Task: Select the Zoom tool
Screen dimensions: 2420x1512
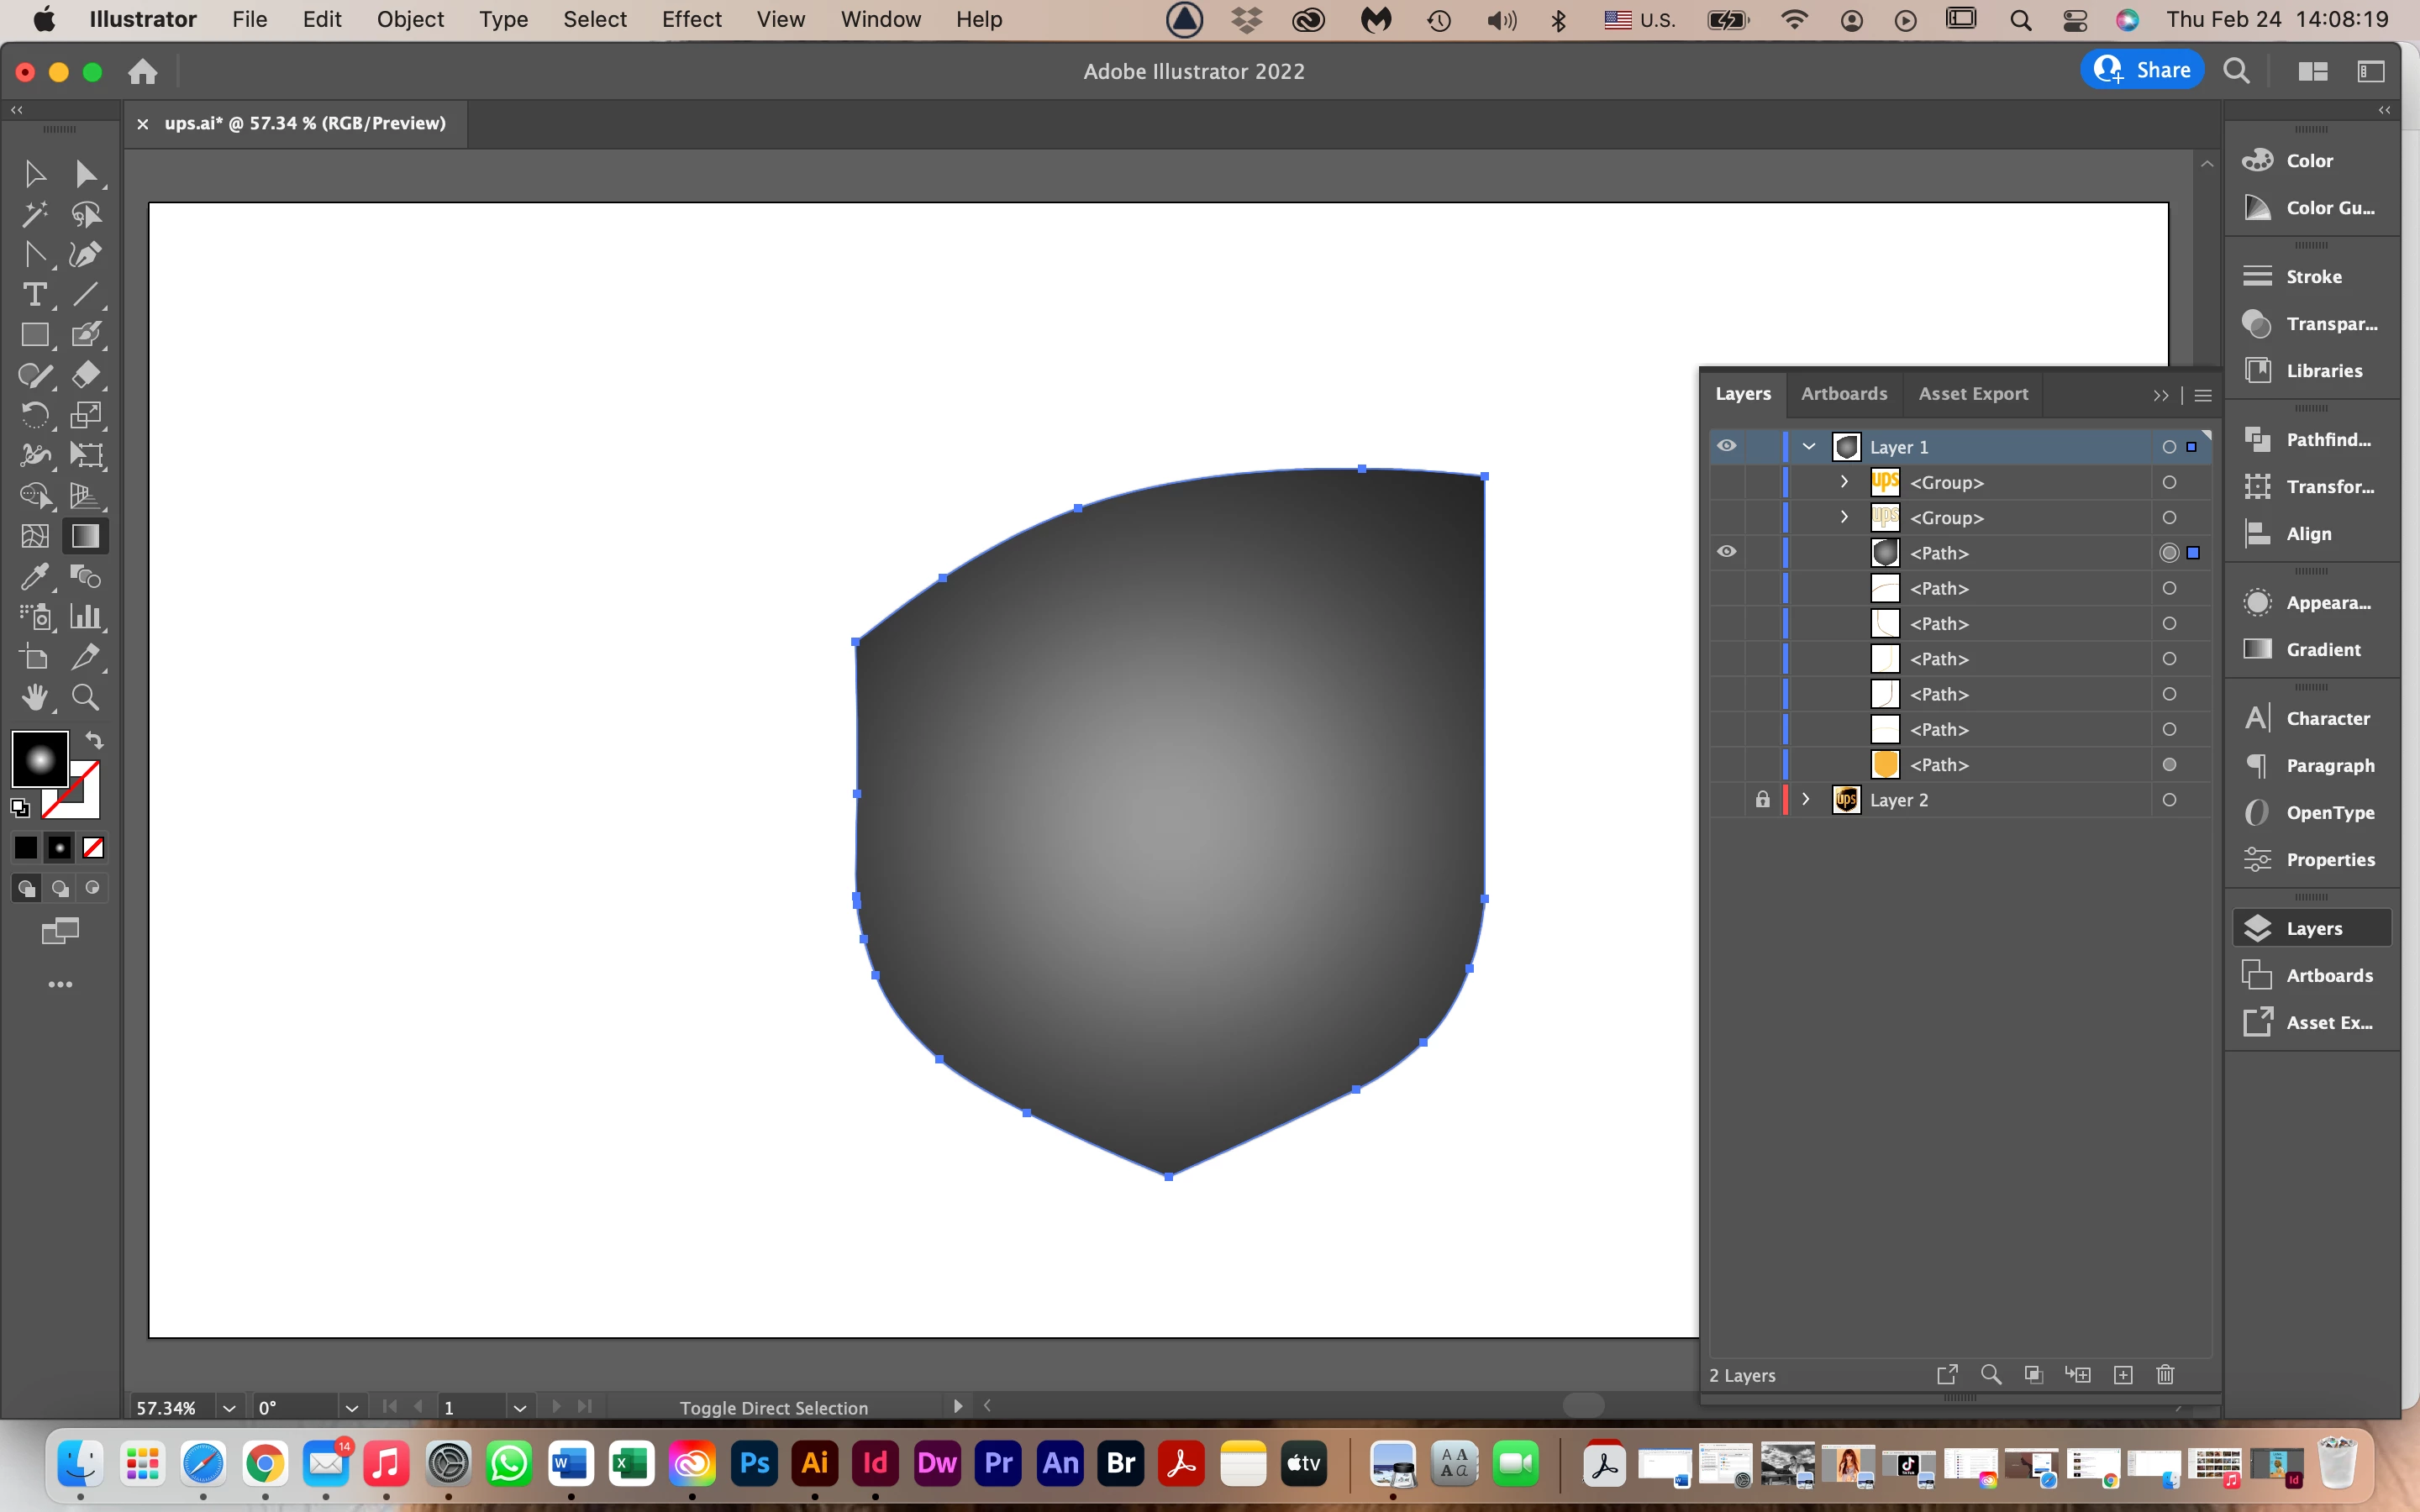Action: [86, 697]
